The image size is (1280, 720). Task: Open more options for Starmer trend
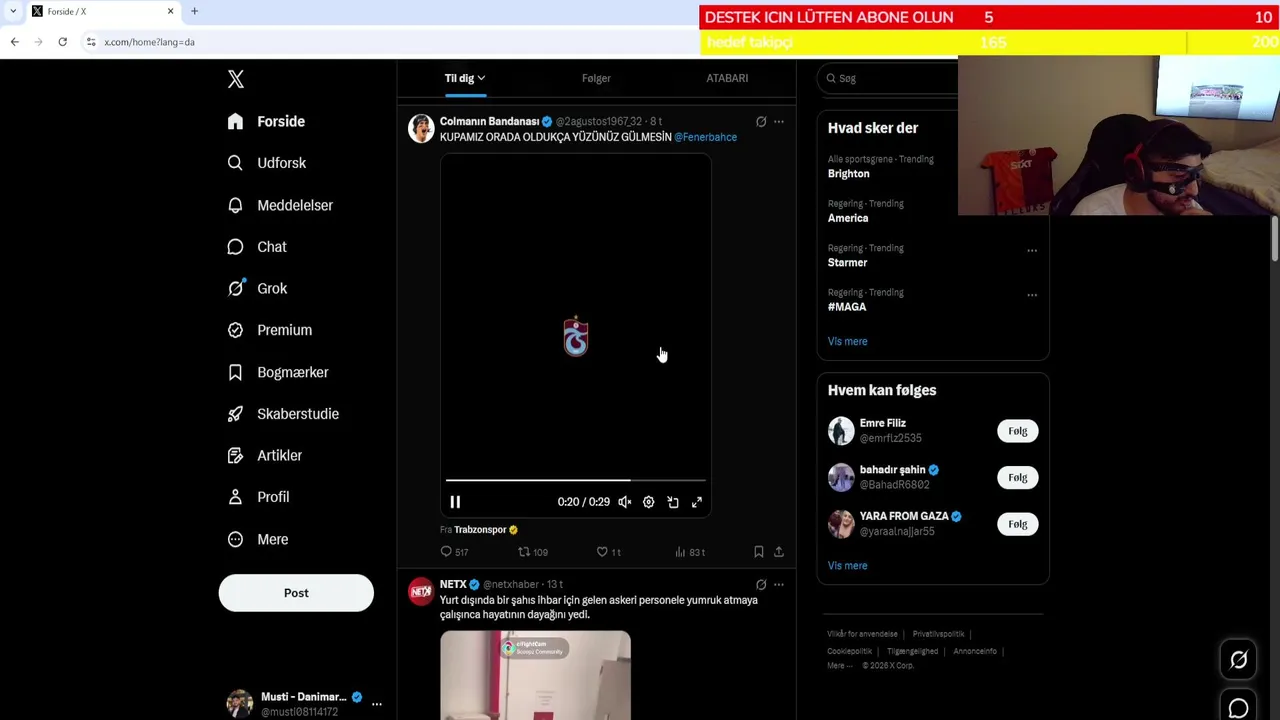(x=1032, y=251)
